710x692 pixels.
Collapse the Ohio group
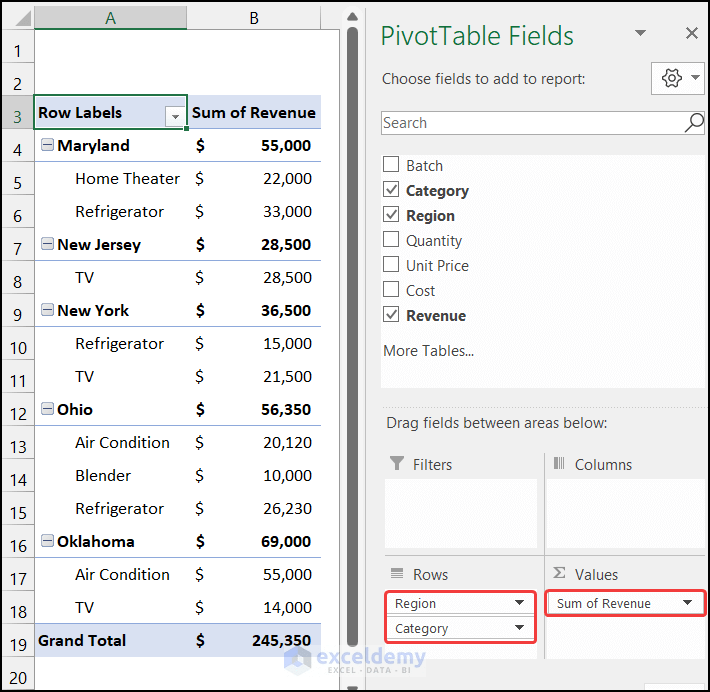[x=47, y=408]
